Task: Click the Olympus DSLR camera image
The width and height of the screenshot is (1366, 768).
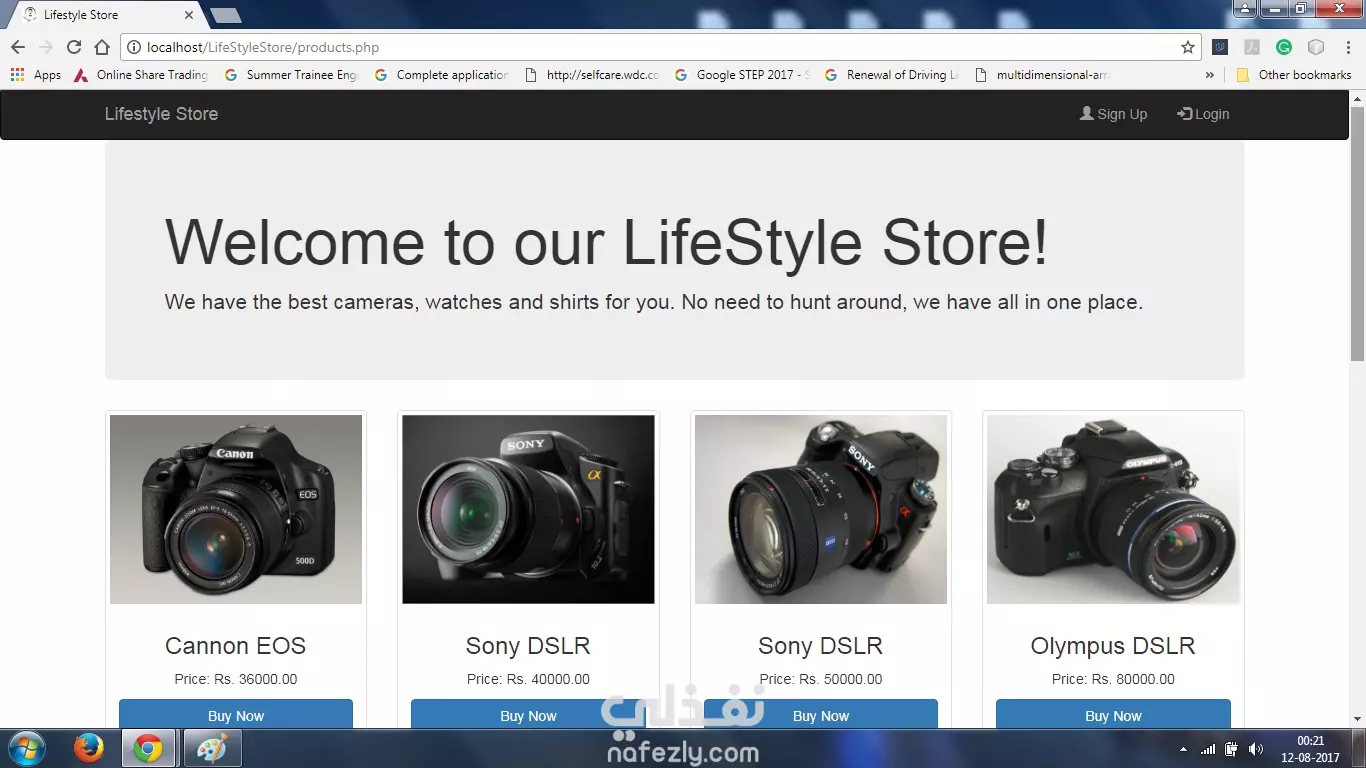Action: coord(1113,509)
